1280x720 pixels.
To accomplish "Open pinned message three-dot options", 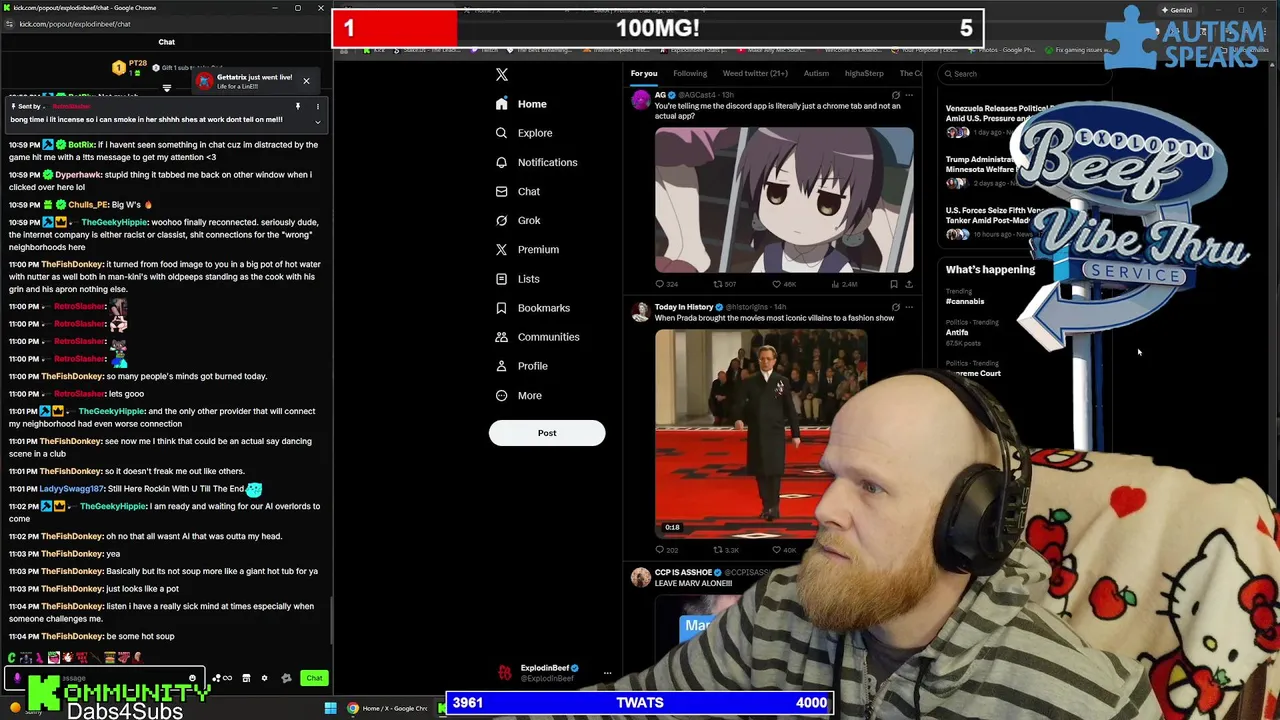I will (x=318, y=106).
